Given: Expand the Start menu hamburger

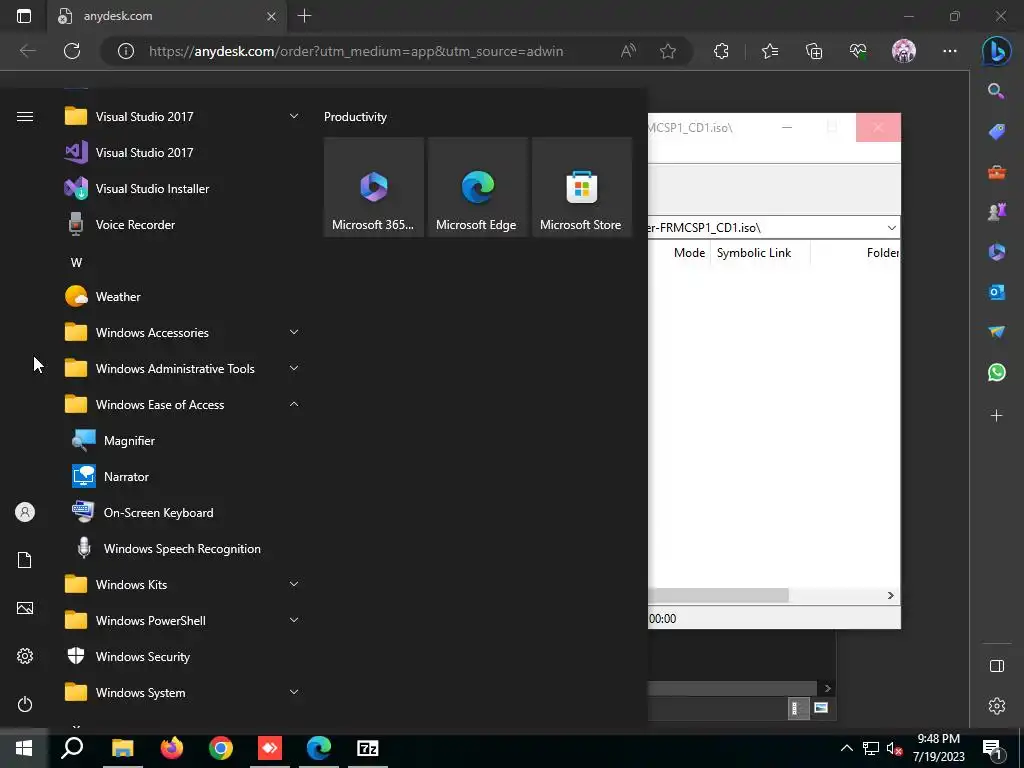Looking at the screenshot, I should 25,117.
